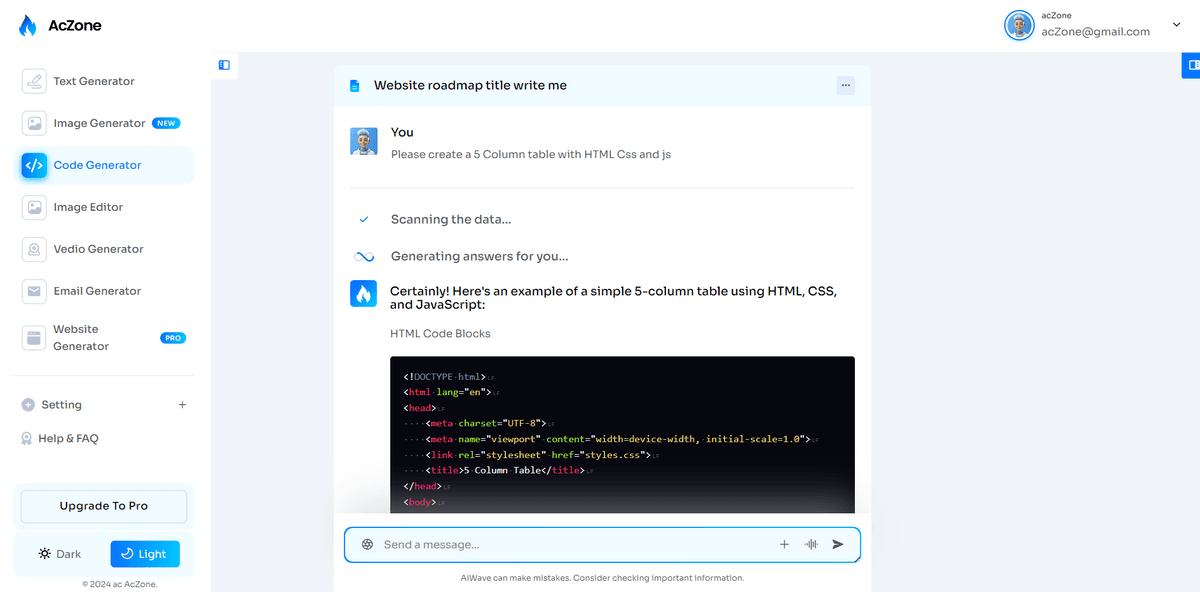Open the three-dot chat options menu
Screen dimensions: 1200x592
pos(846,85)
